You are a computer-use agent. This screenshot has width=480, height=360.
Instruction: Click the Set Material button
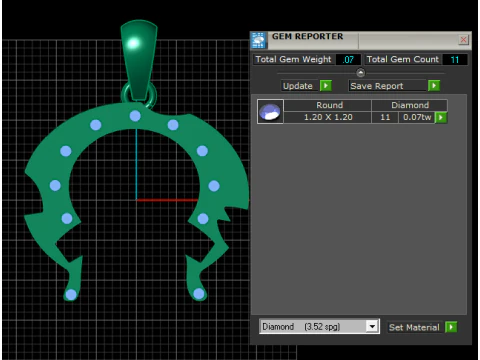coord(414,327)
